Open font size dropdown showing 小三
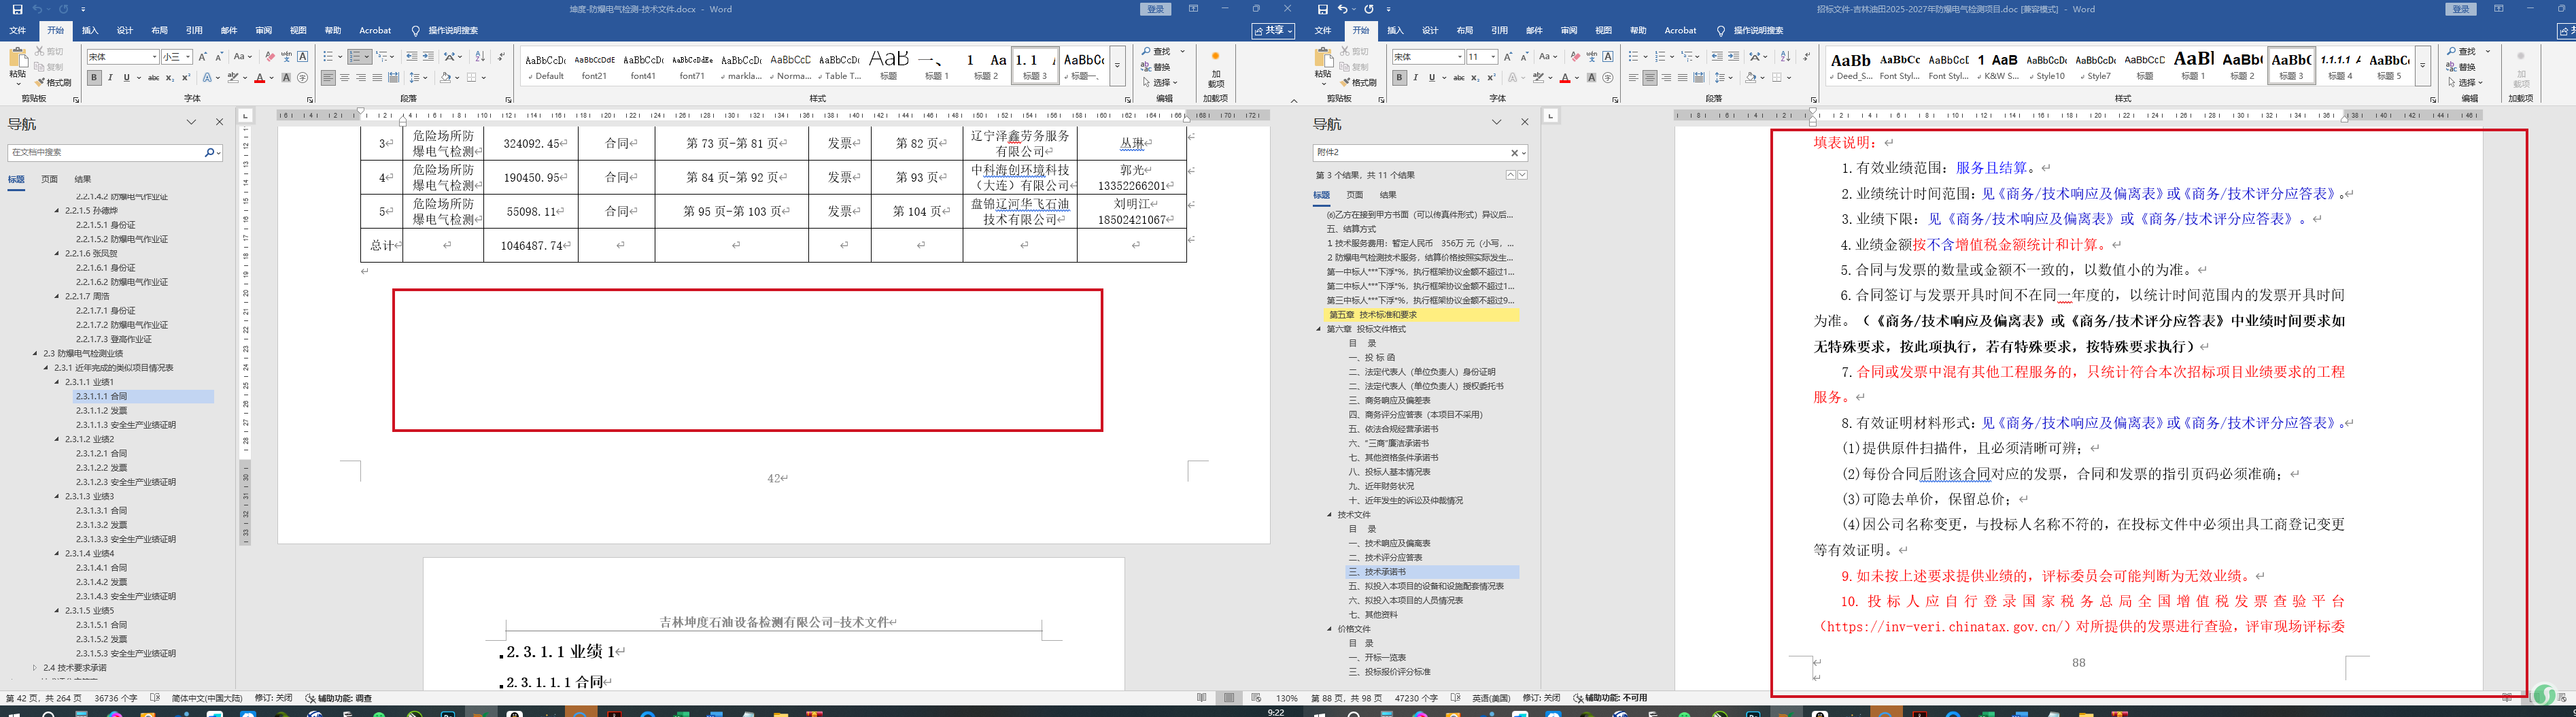The width and height of the screenshot is (2576, 717). click(x=188, y=57)
